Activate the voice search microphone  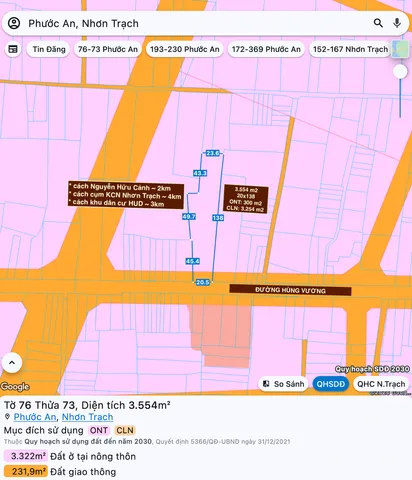[x=397, y=23]
